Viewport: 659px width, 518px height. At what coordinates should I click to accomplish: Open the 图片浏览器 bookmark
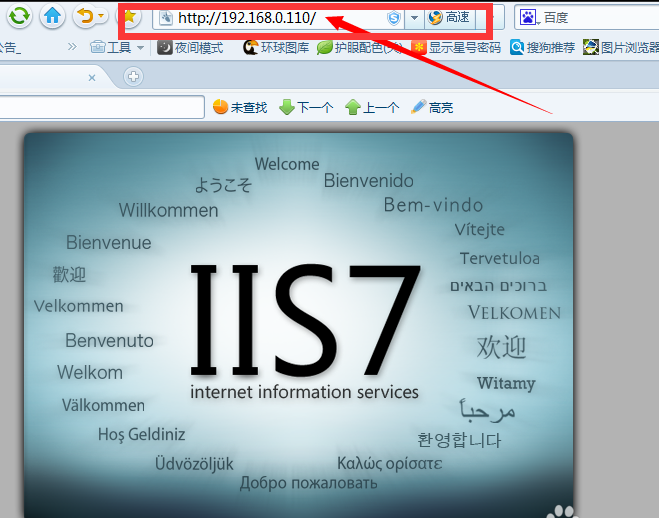point(620,47)
